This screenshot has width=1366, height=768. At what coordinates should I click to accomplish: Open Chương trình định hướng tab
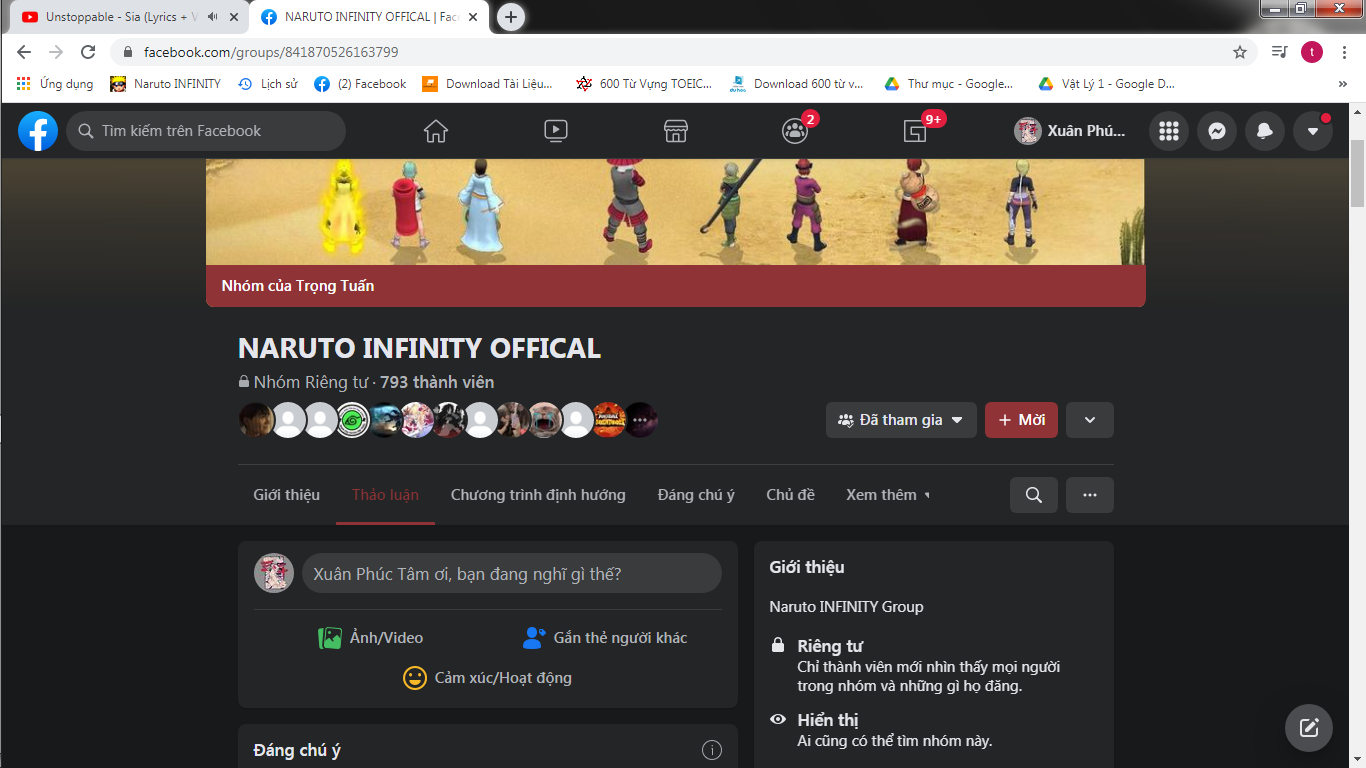[x=538, y=495]
